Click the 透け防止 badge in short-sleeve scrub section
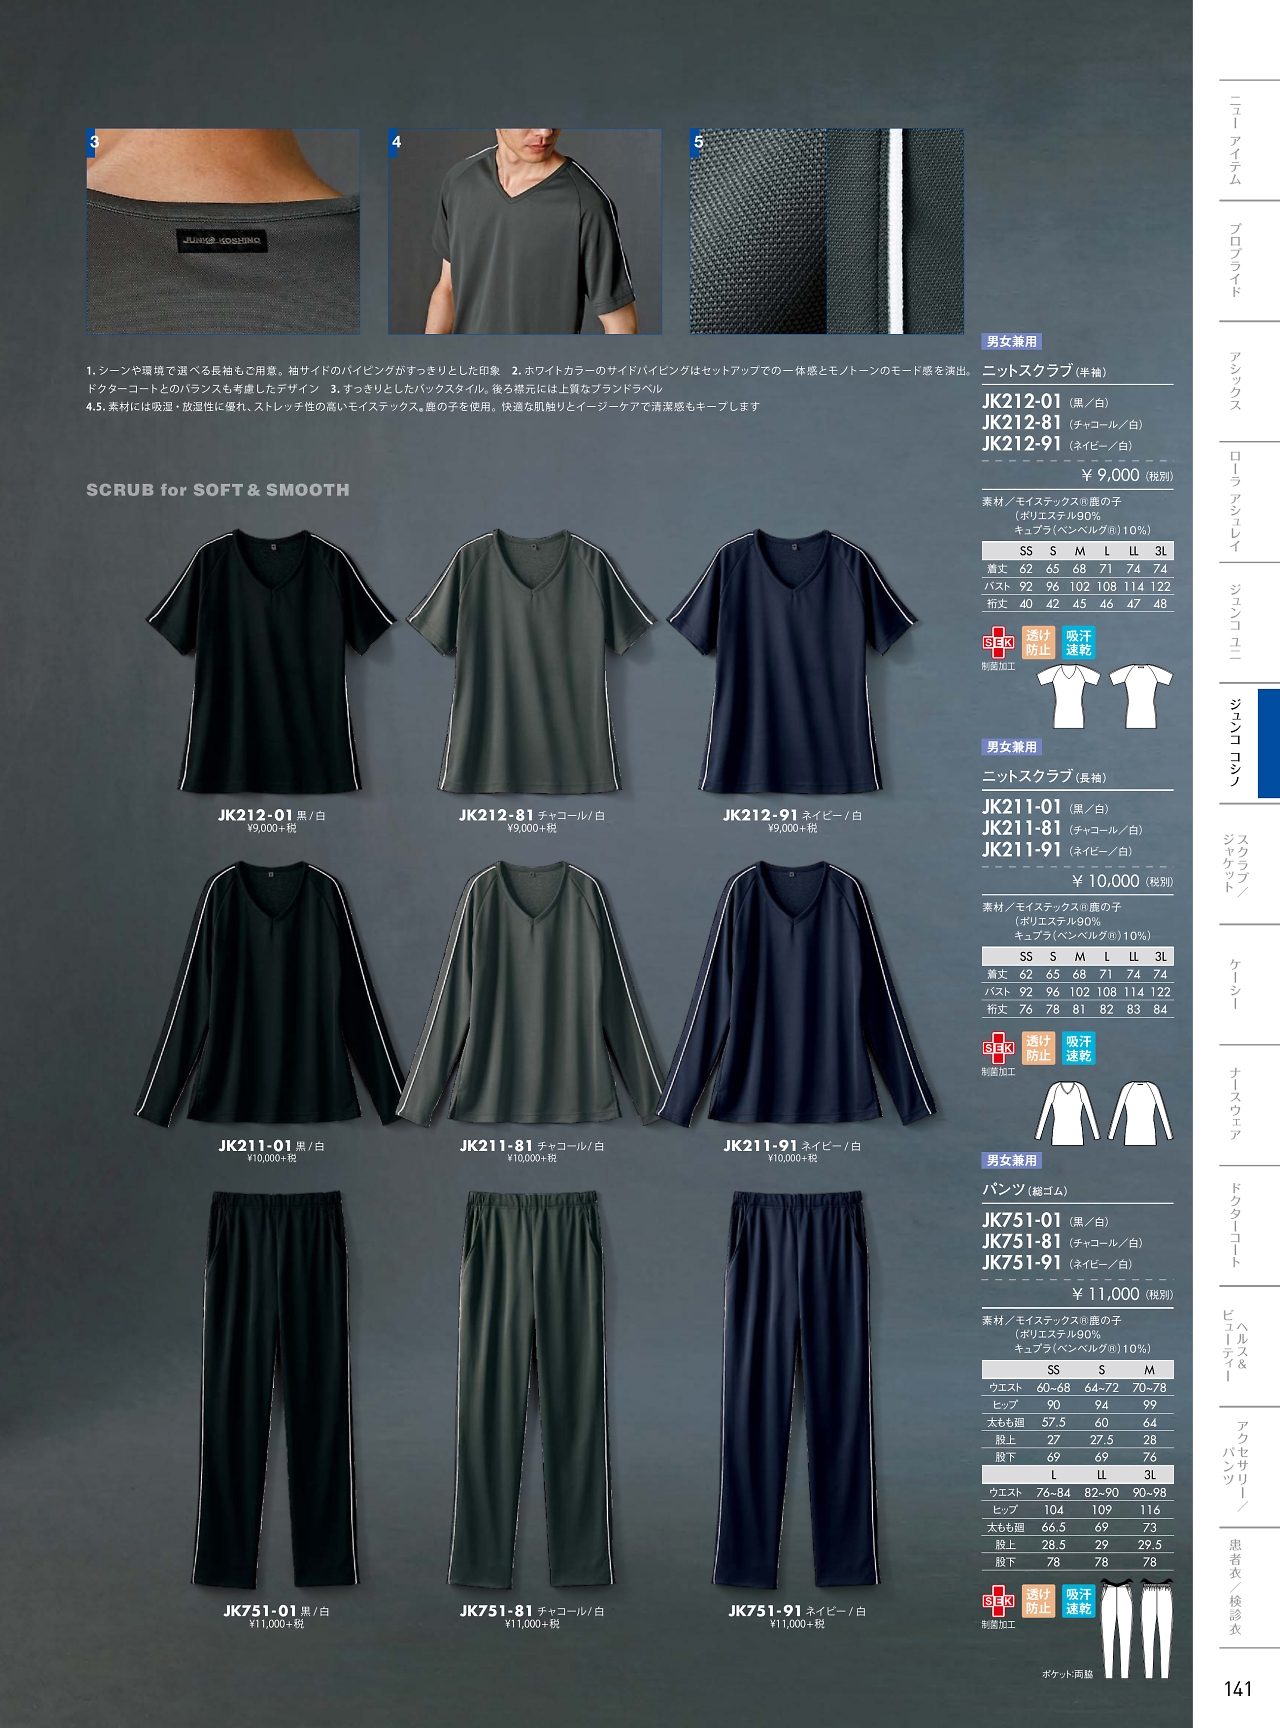Viewport: 1280px width, 1728px height. [x=1038, y=642]
